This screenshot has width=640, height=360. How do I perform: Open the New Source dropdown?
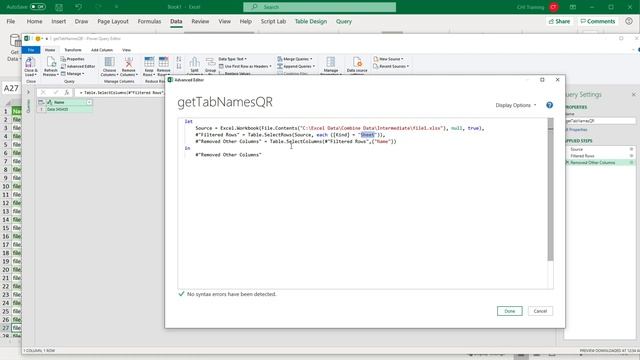click(x=388, y=59)
